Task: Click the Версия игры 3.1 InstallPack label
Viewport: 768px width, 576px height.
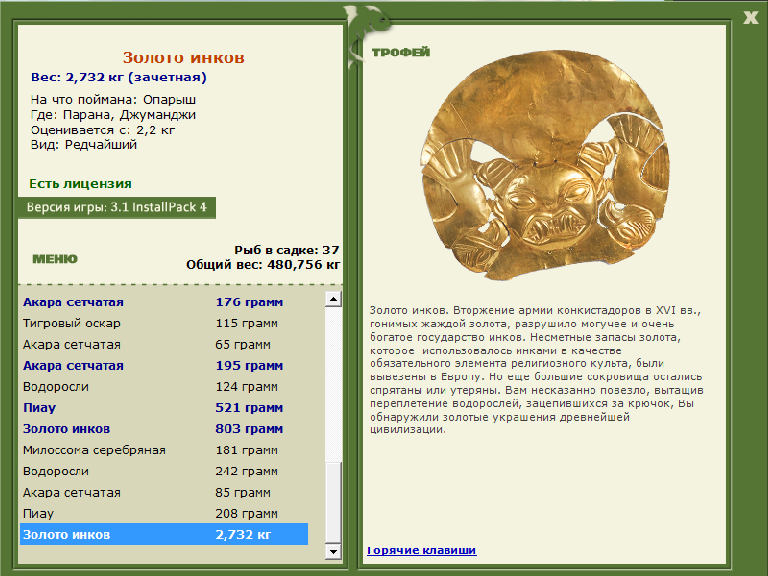Action: click(117, 207)
